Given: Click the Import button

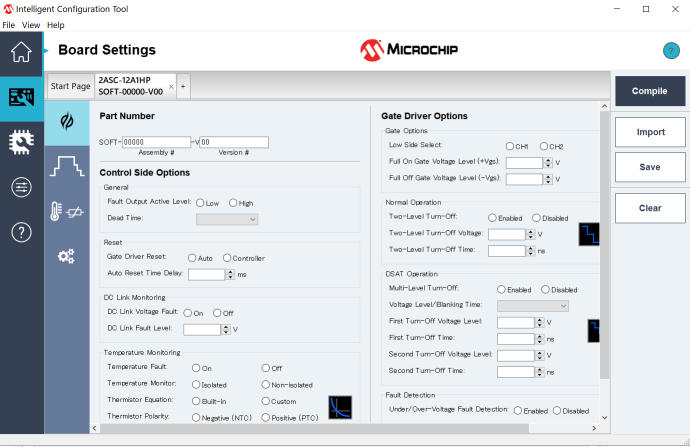Looking at the screenshot, I should (x=650, y=132).
